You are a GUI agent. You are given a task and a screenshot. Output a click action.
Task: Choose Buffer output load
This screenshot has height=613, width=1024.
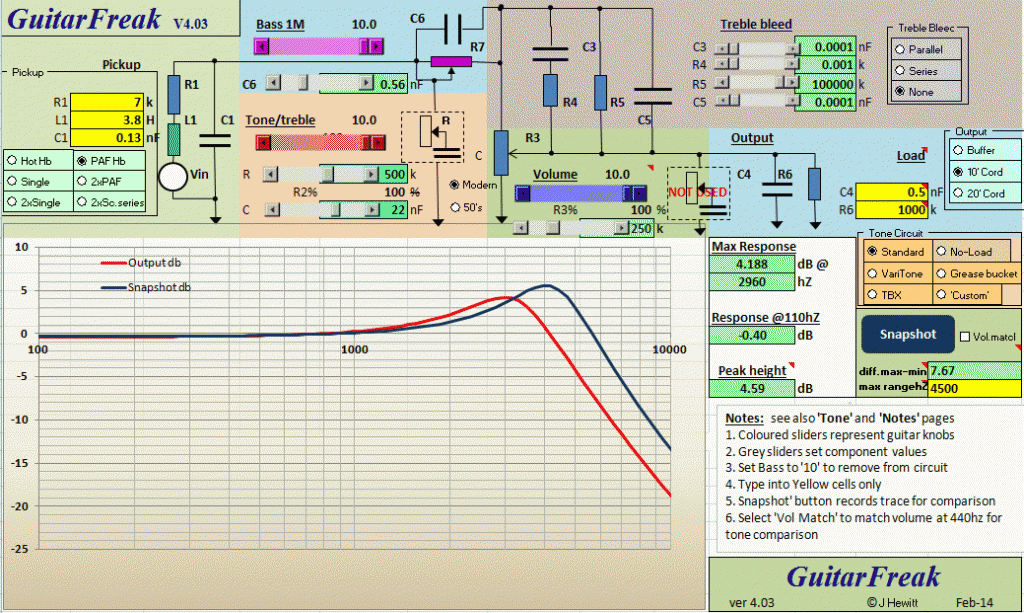coord(958,150)
